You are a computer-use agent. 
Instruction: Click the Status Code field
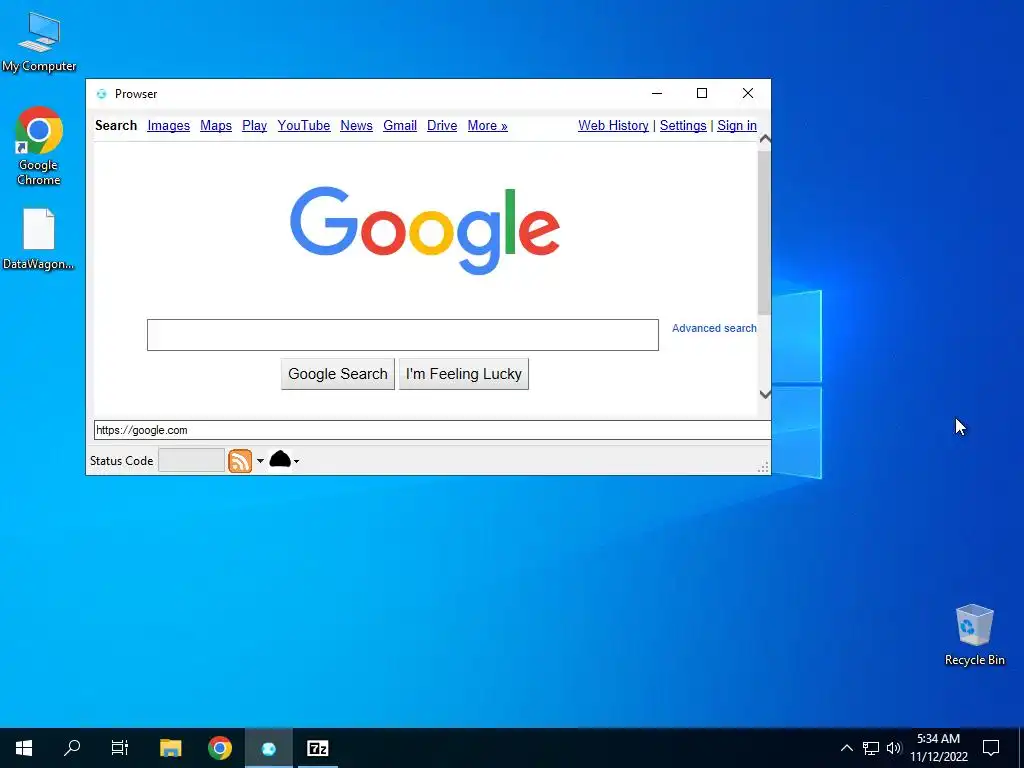tap(191, 460)
